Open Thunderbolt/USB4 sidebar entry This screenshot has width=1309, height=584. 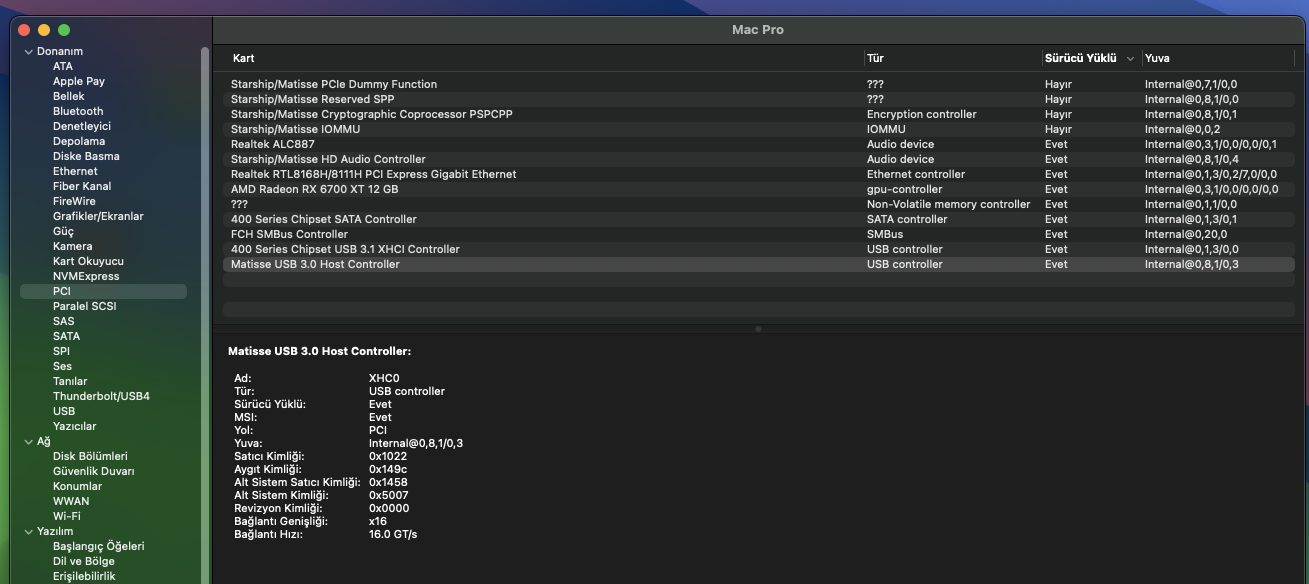click(x=101, y=396)
